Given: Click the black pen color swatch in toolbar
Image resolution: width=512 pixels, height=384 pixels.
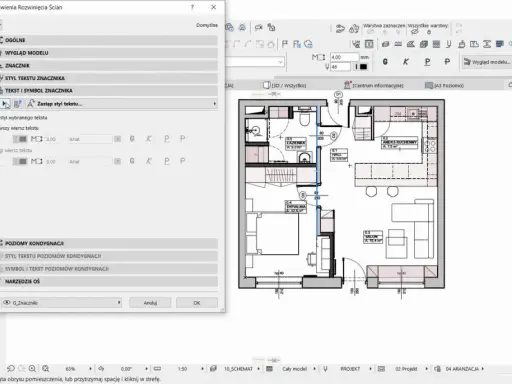Looking at the screenshot, I should (363, 67).
